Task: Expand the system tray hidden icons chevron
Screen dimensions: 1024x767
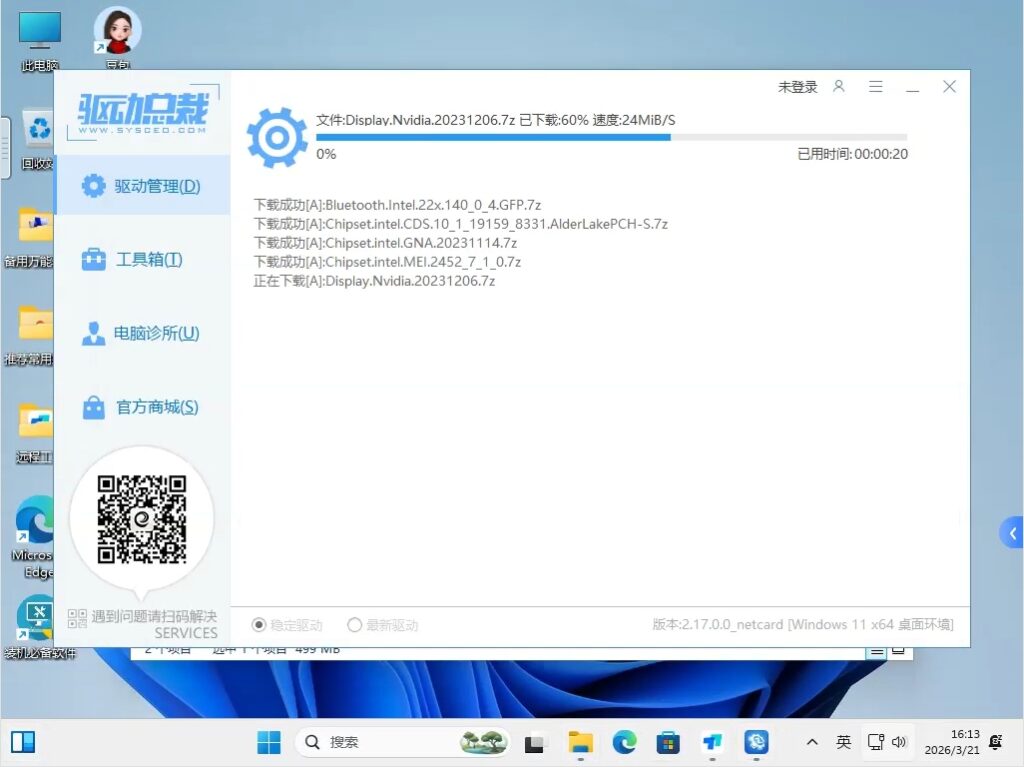Action: 812,742
